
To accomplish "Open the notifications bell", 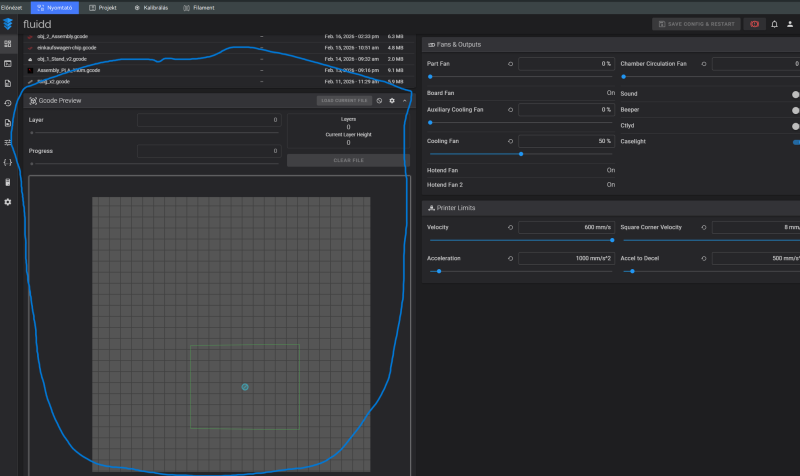I will [x=774, y=24].
